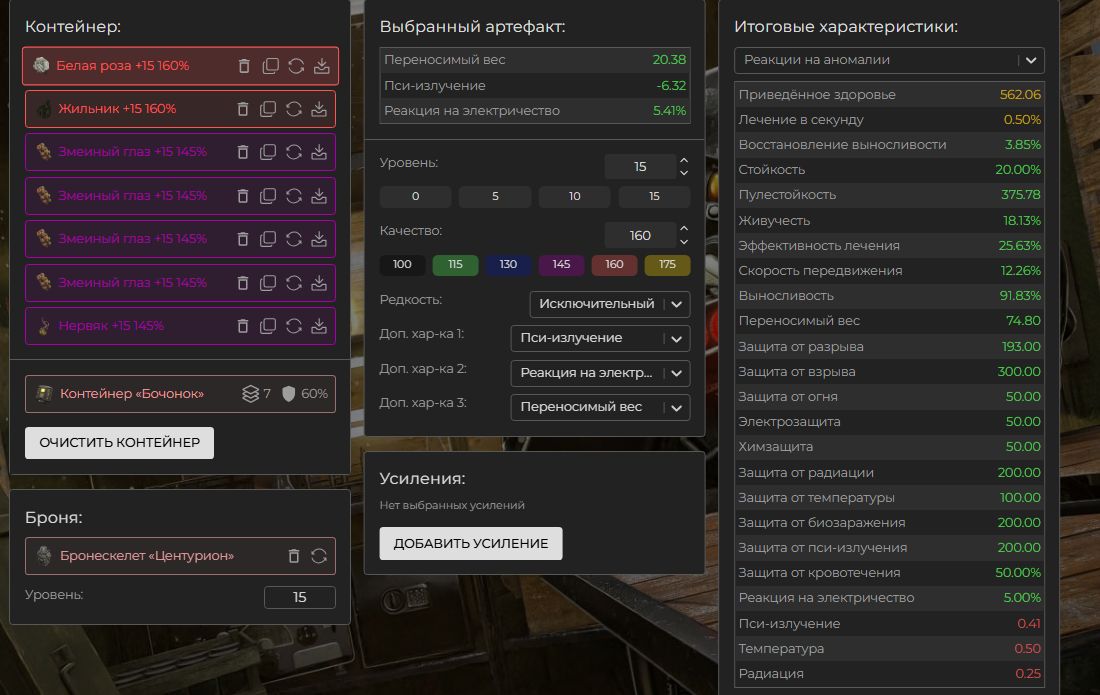This screenshot has height=695, width=1100.
Task: Click ОЧИСТИТЬ КОНТЕЙНЕР button
Action: coord(119,443)
